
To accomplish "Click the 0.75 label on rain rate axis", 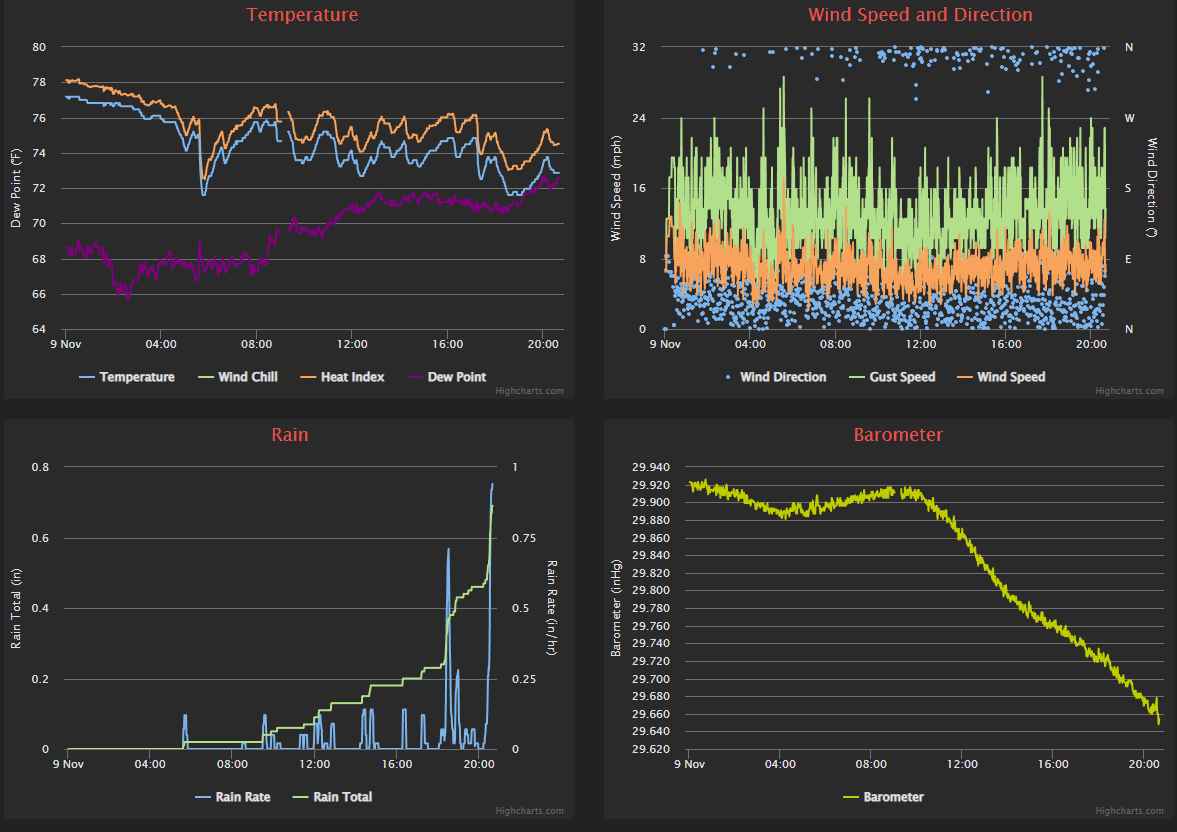I will pyautogui.click(x=524, y=538).
